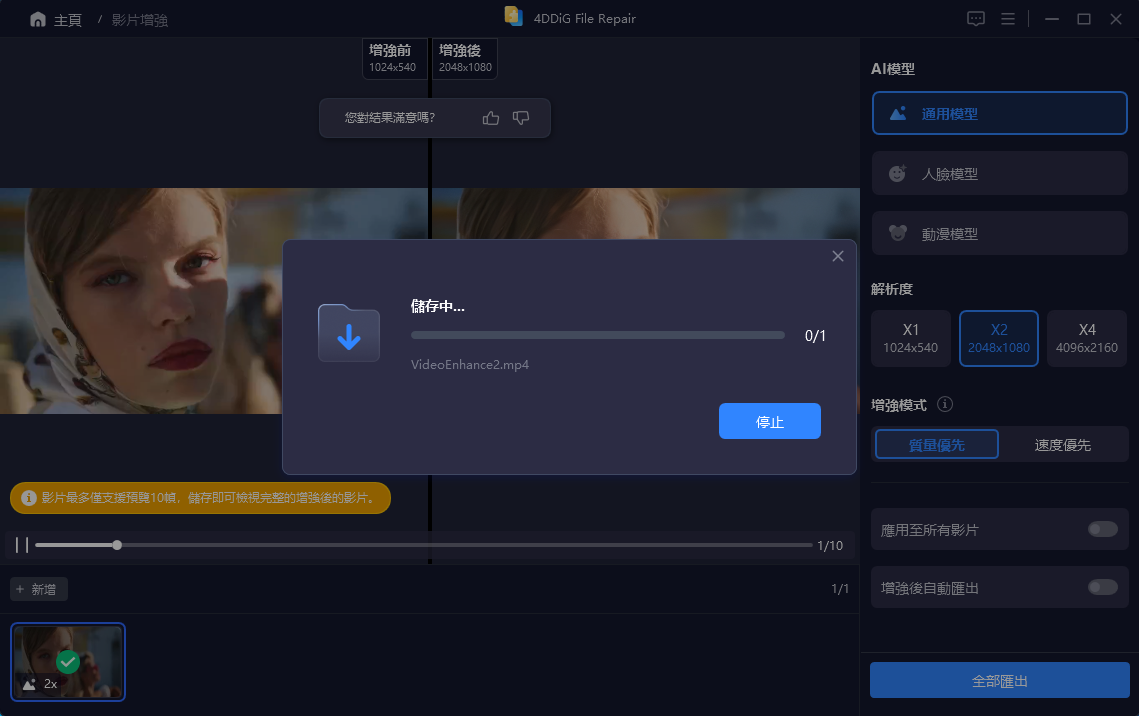Maximize the 4DDiG File Repair window
1139x716 pixels.
click(1084, 19)
